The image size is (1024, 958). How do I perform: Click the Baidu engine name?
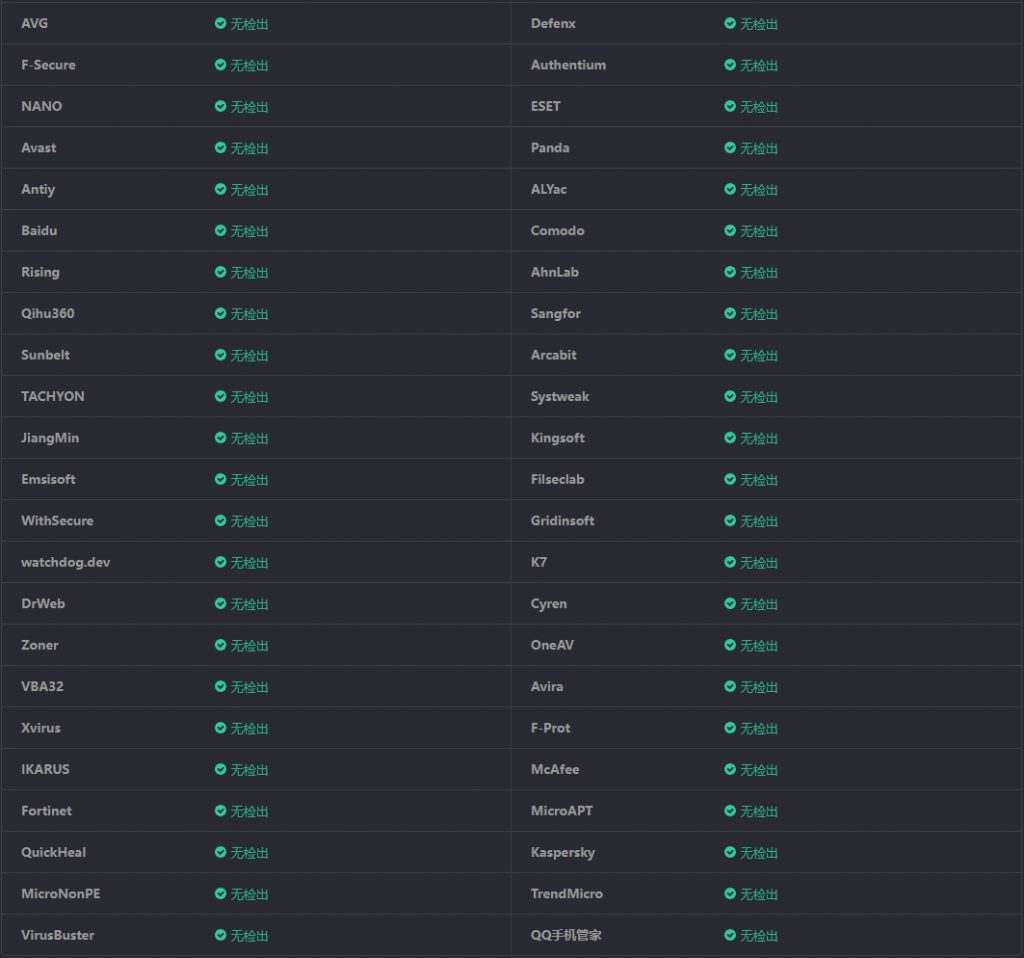(39, 230)
